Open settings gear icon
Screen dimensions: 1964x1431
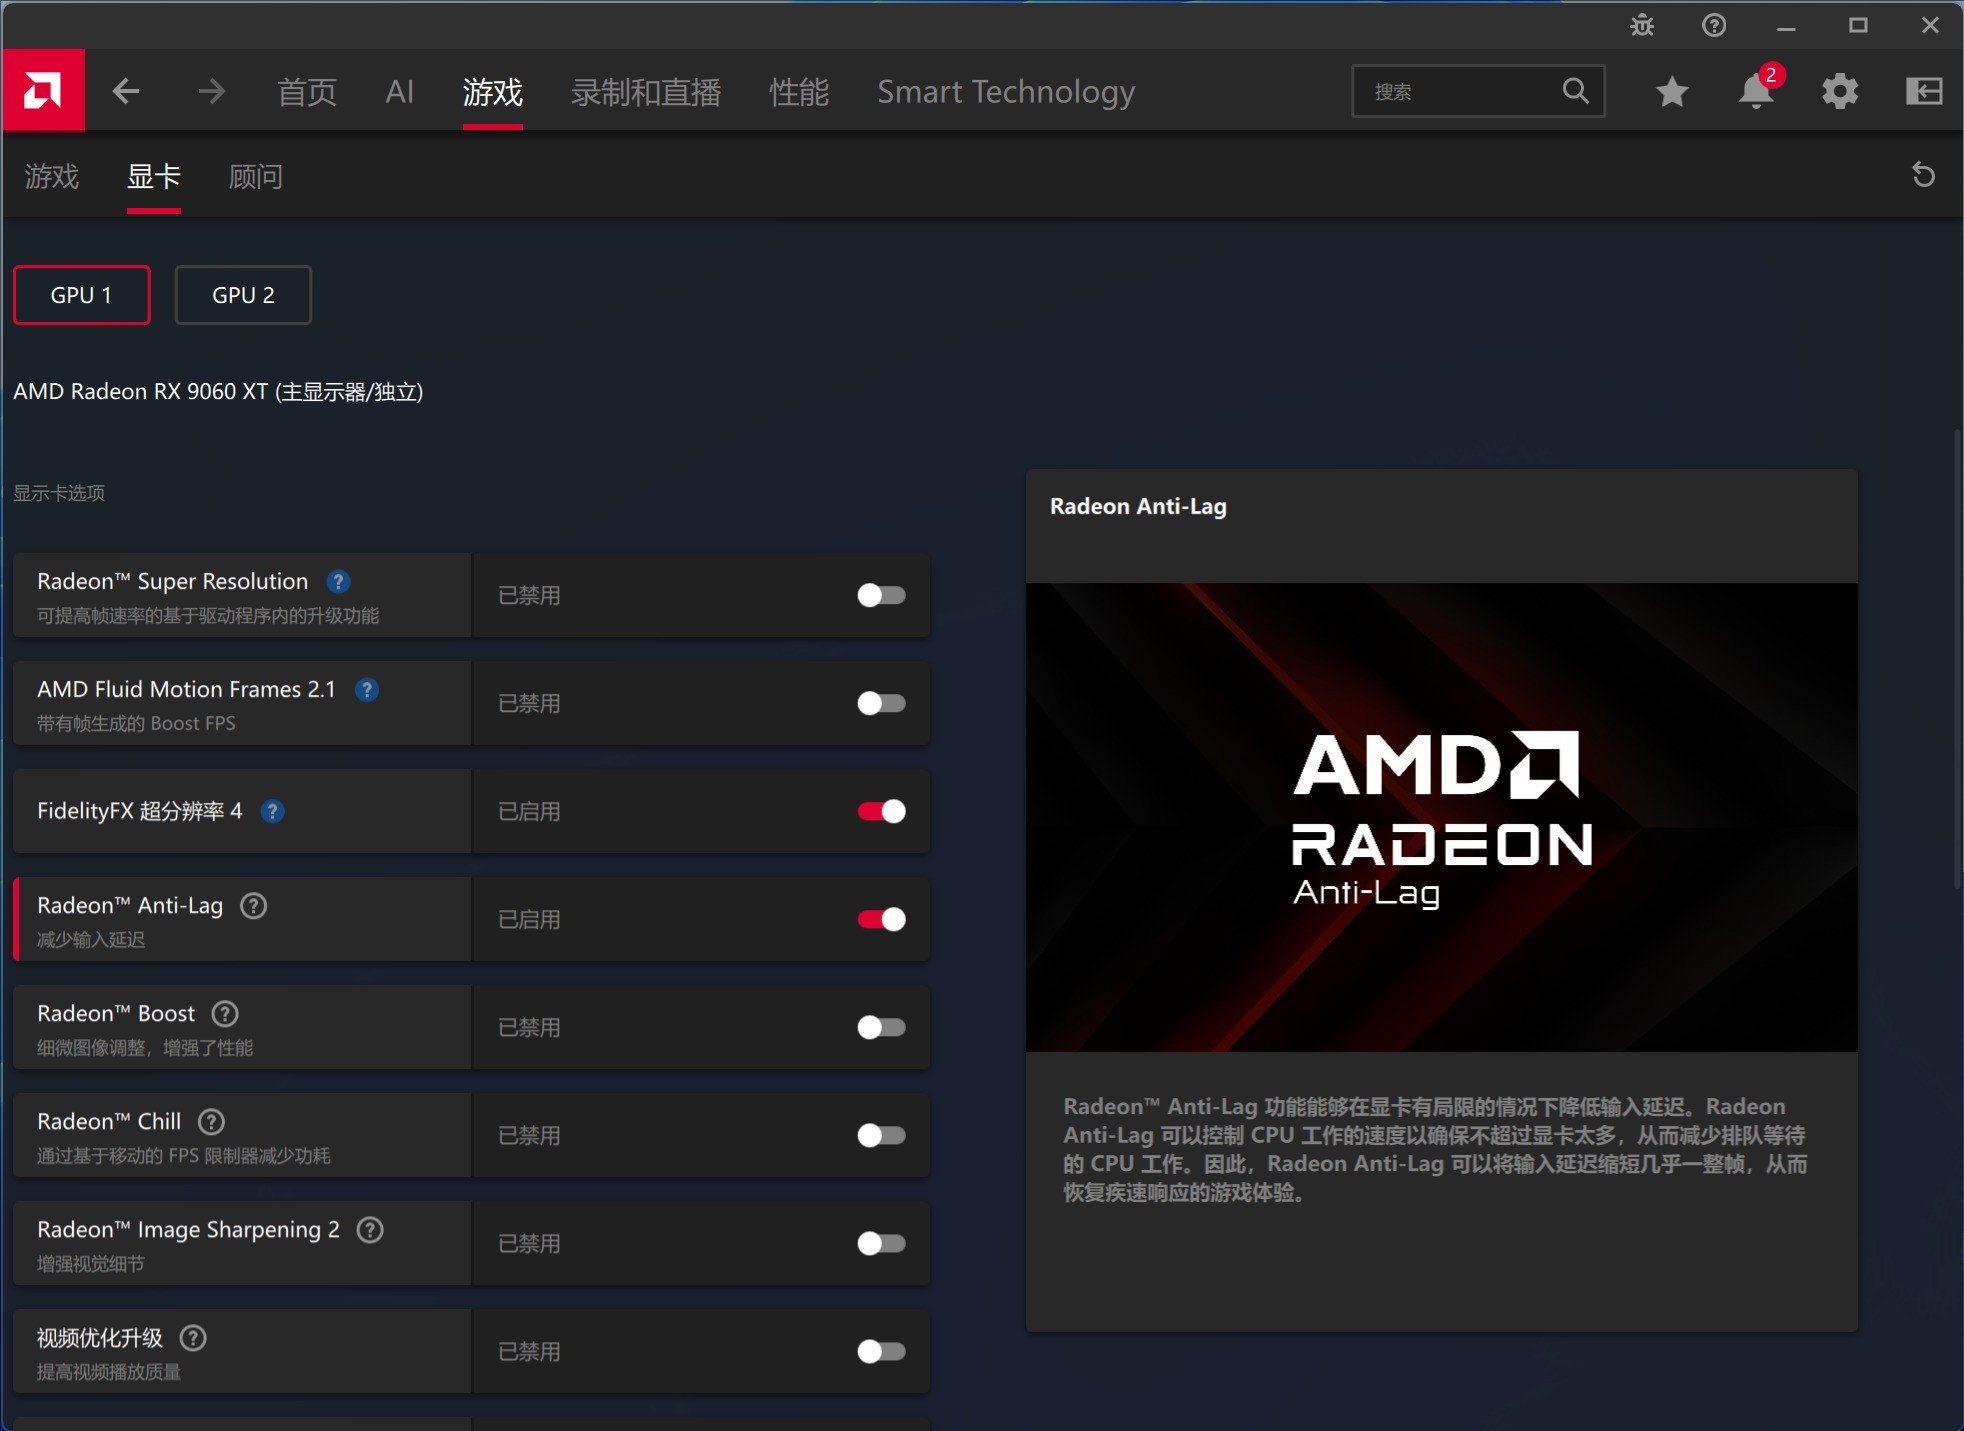[x=1839, y=92]
